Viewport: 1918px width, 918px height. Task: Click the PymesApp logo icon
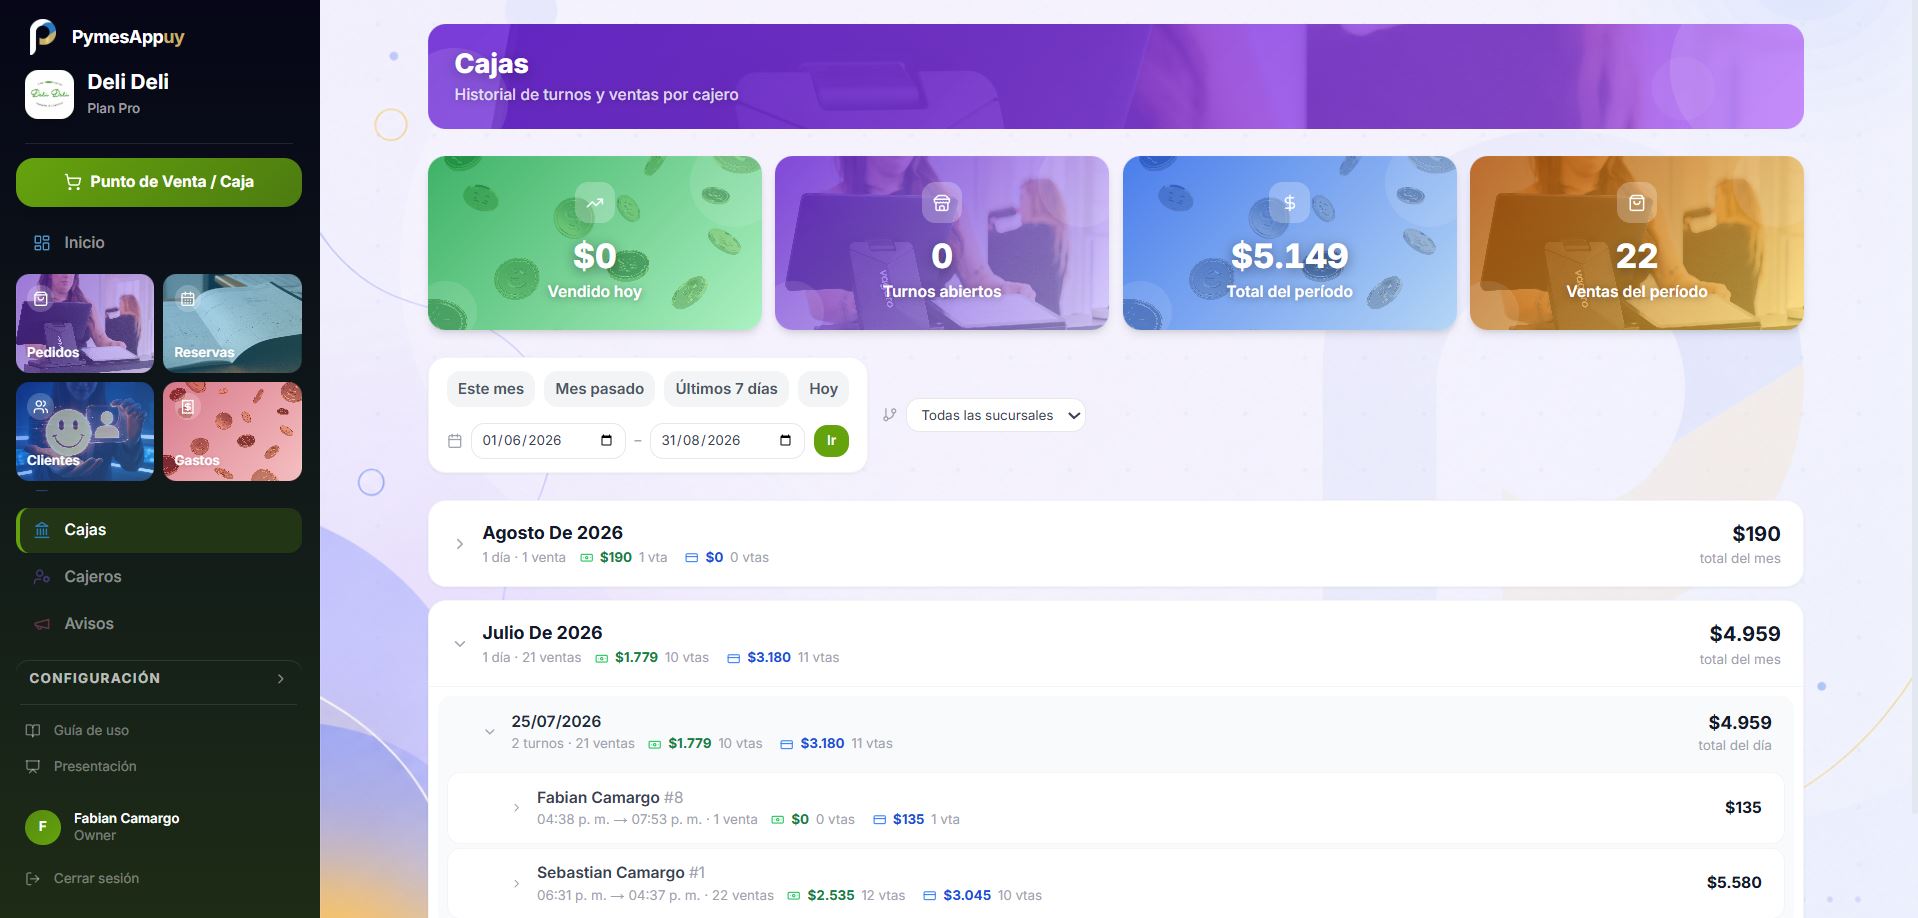click(x=42, y=37)
